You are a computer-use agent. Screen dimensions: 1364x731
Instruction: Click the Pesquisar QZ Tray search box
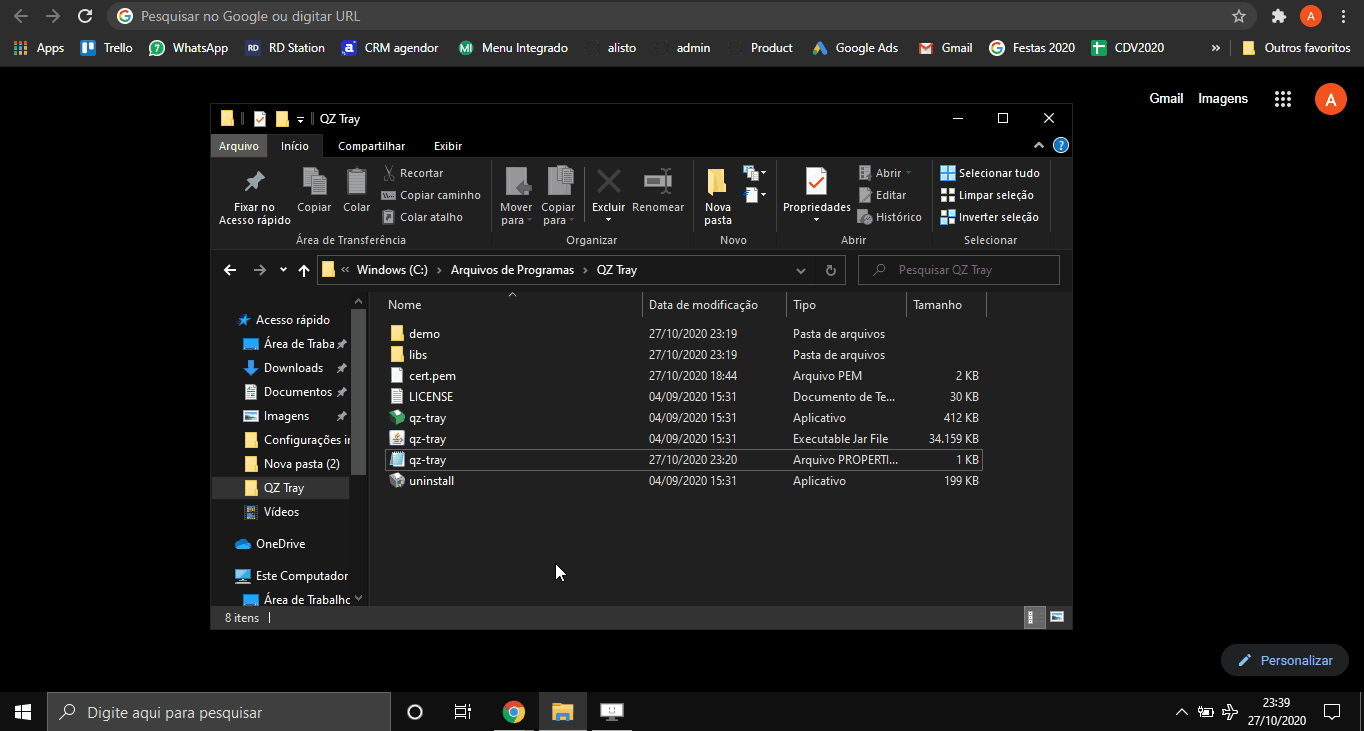click(x=958, y=269)
